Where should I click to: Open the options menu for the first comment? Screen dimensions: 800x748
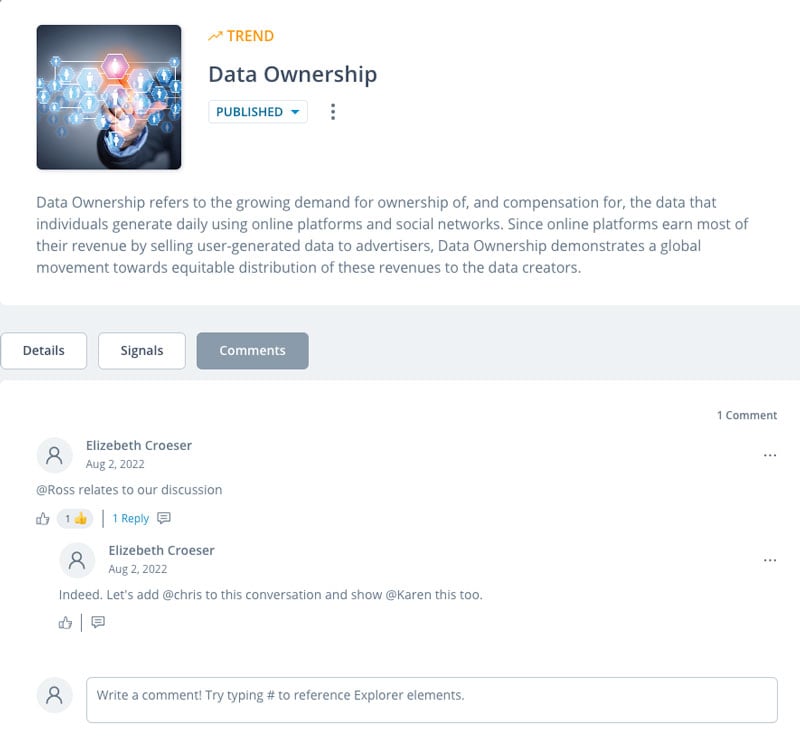(x=769, y=456)
